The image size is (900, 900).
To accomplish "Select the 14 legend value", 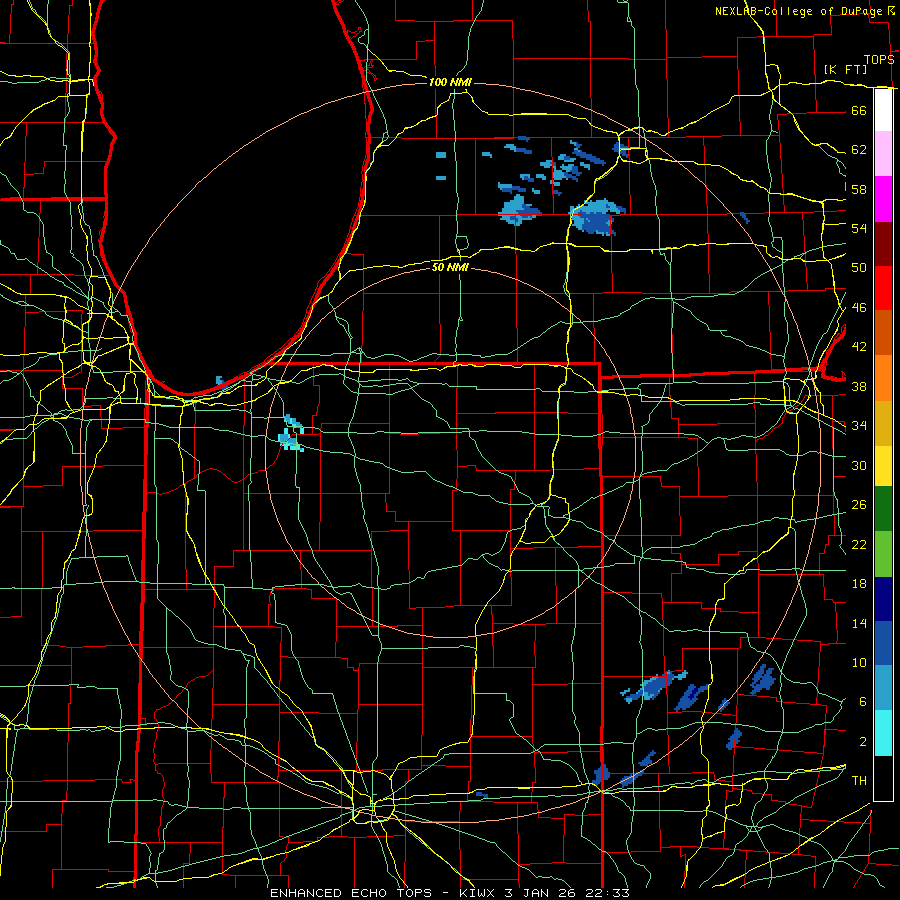I will [859, 623].
